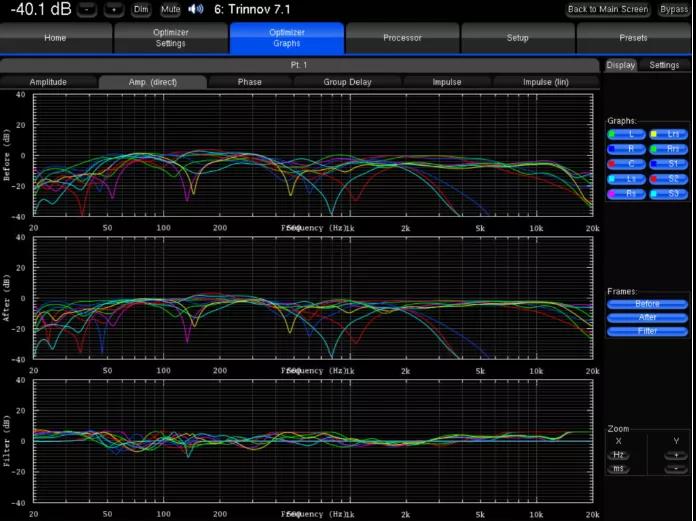Viewport: 696px width, 521px height.
Task: Toggle the Before frame
Action: pyautogui.click(x=647, y=304)
